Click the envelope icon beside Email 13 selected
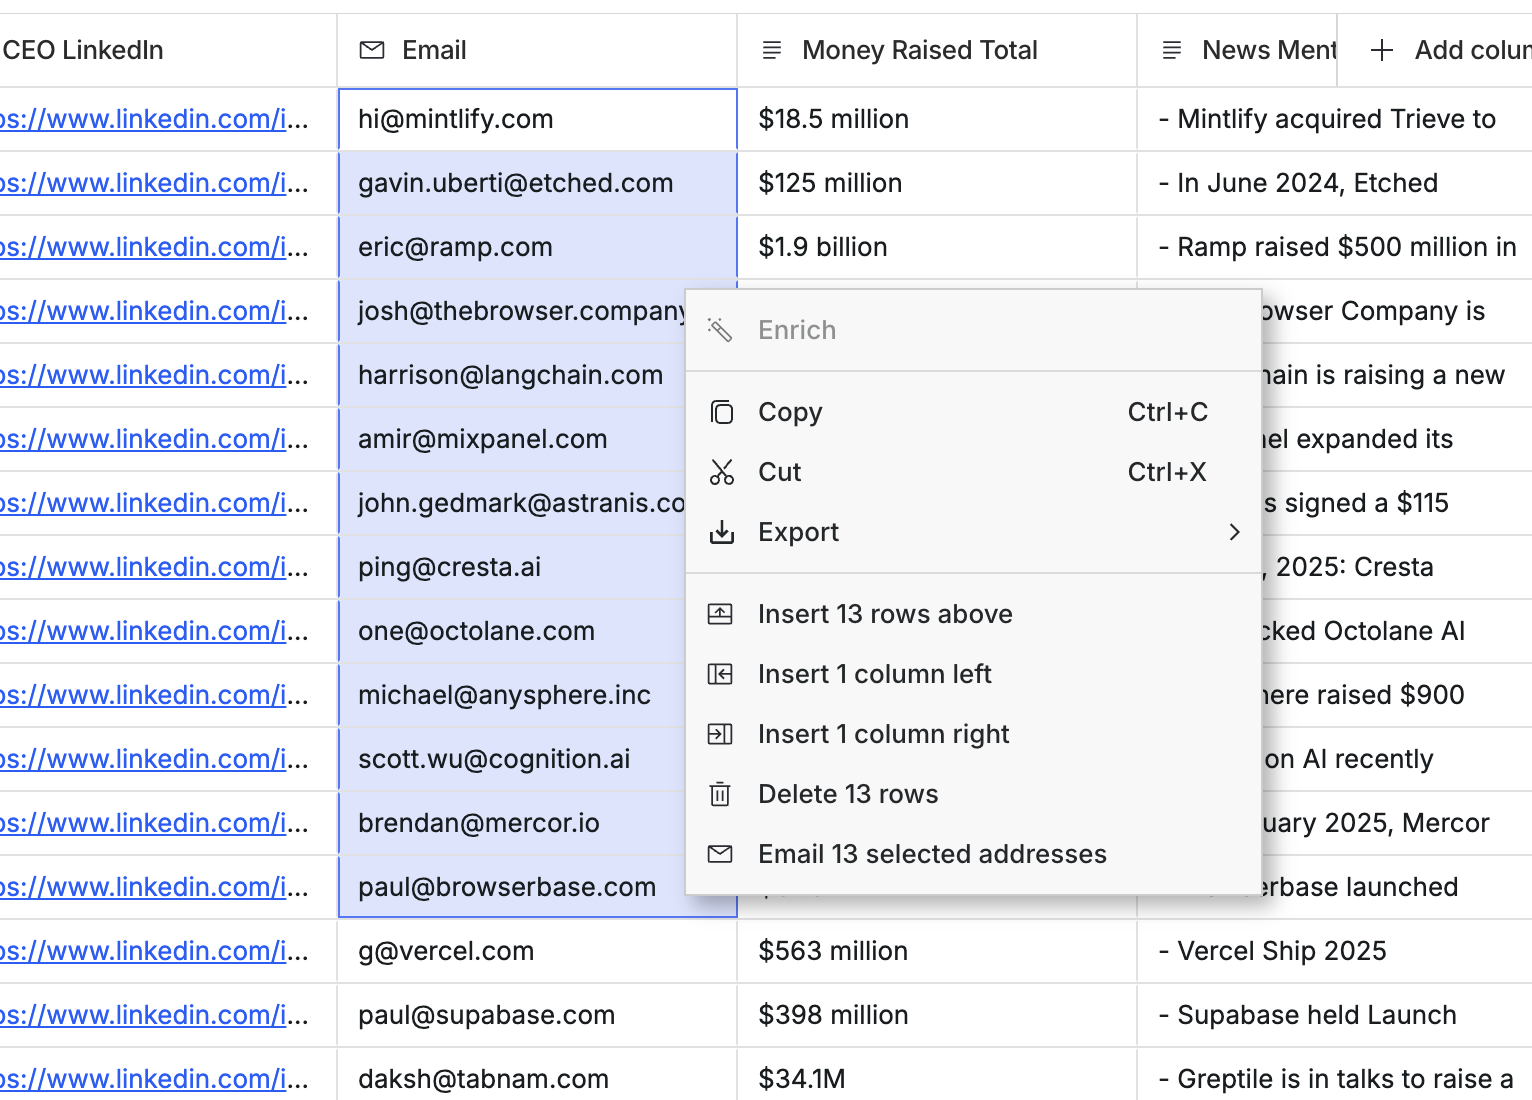The width and height of the screenshot is (1532, 1100). pyautogui.click(x=720, y=854)
